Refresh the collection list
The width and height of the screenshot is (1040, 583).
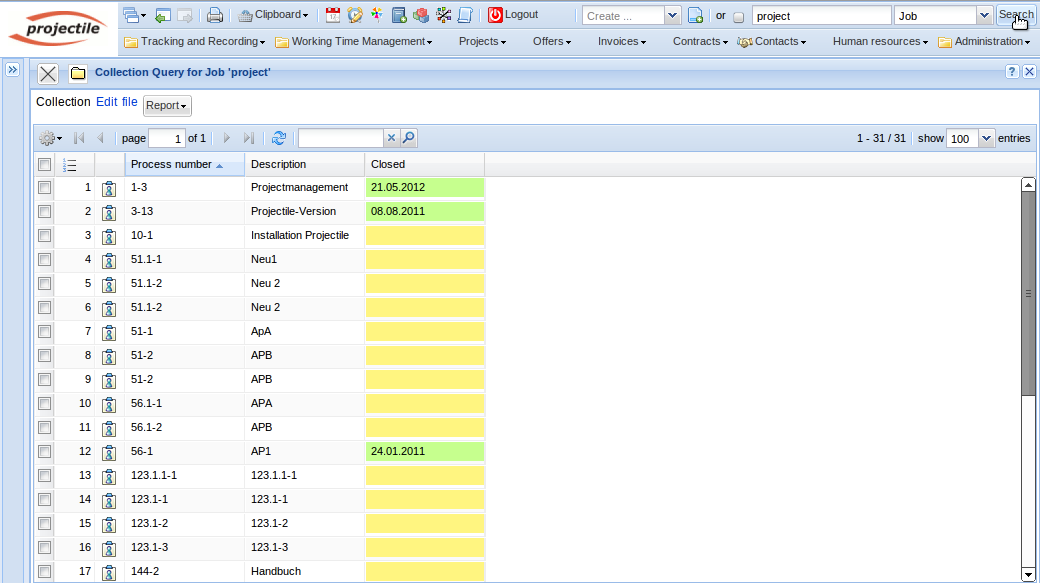click(x=279, y=138)
